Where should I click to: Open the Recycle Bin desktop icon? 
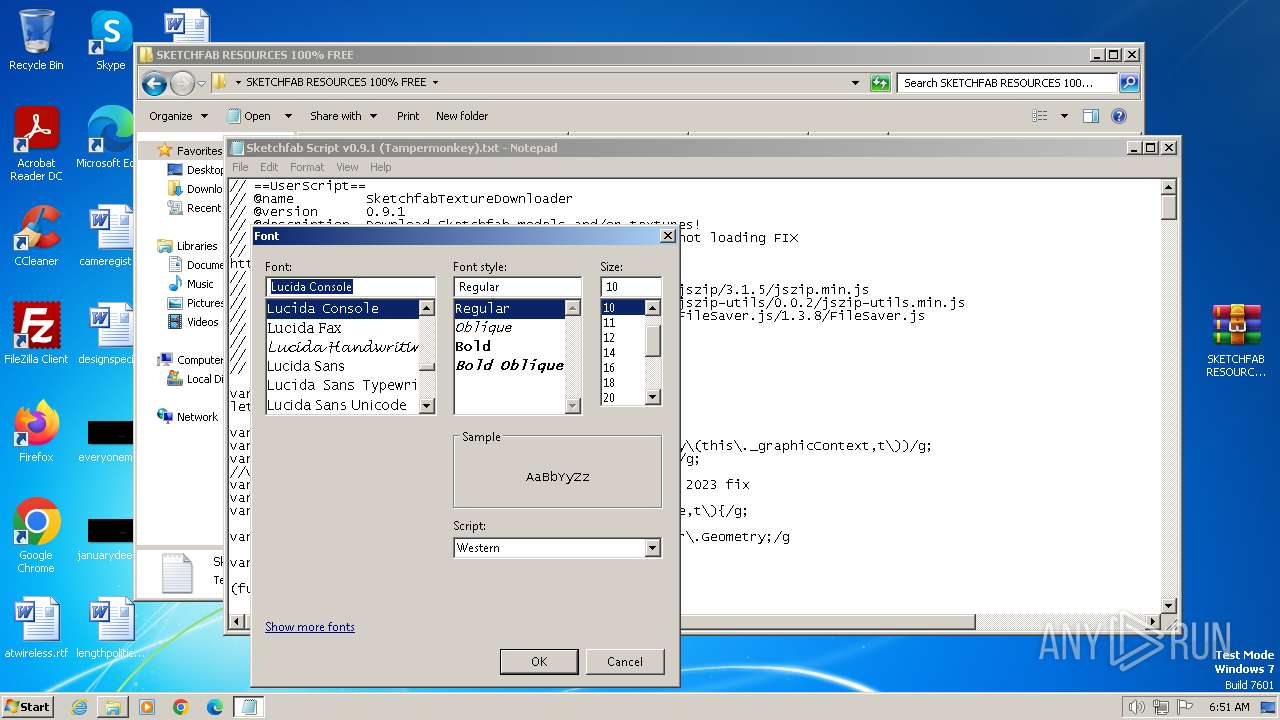pos(36,40)
